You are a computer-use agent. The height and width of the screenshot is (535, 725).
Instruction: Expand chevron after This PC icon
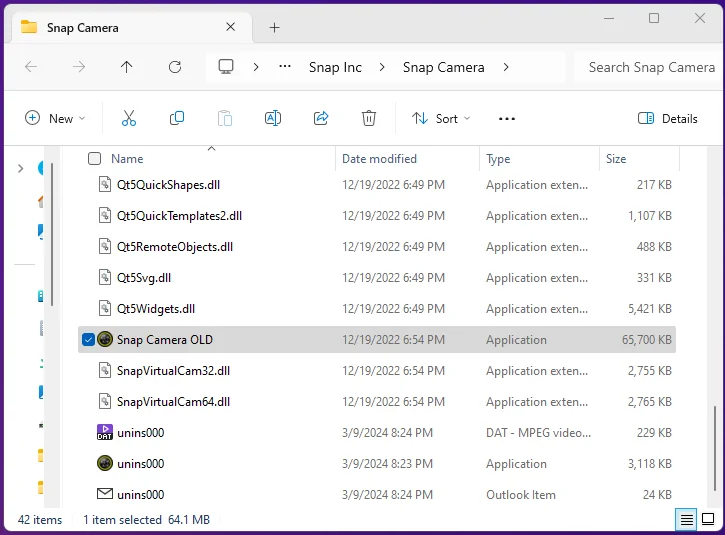(x=256, y=68)
